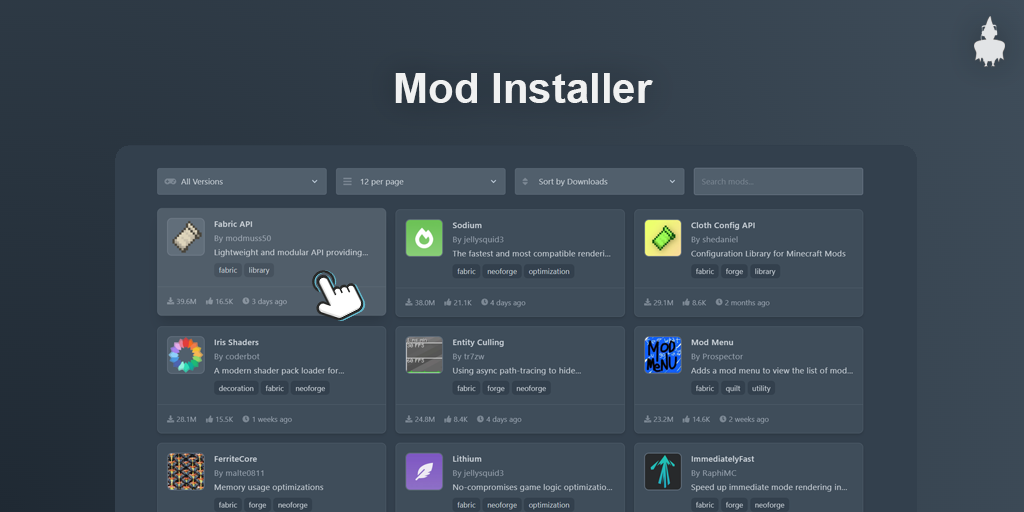Screen dimensions: 1024x512
Task: Click the download icon on Iris Shaders card
Action: coord(170,419)
